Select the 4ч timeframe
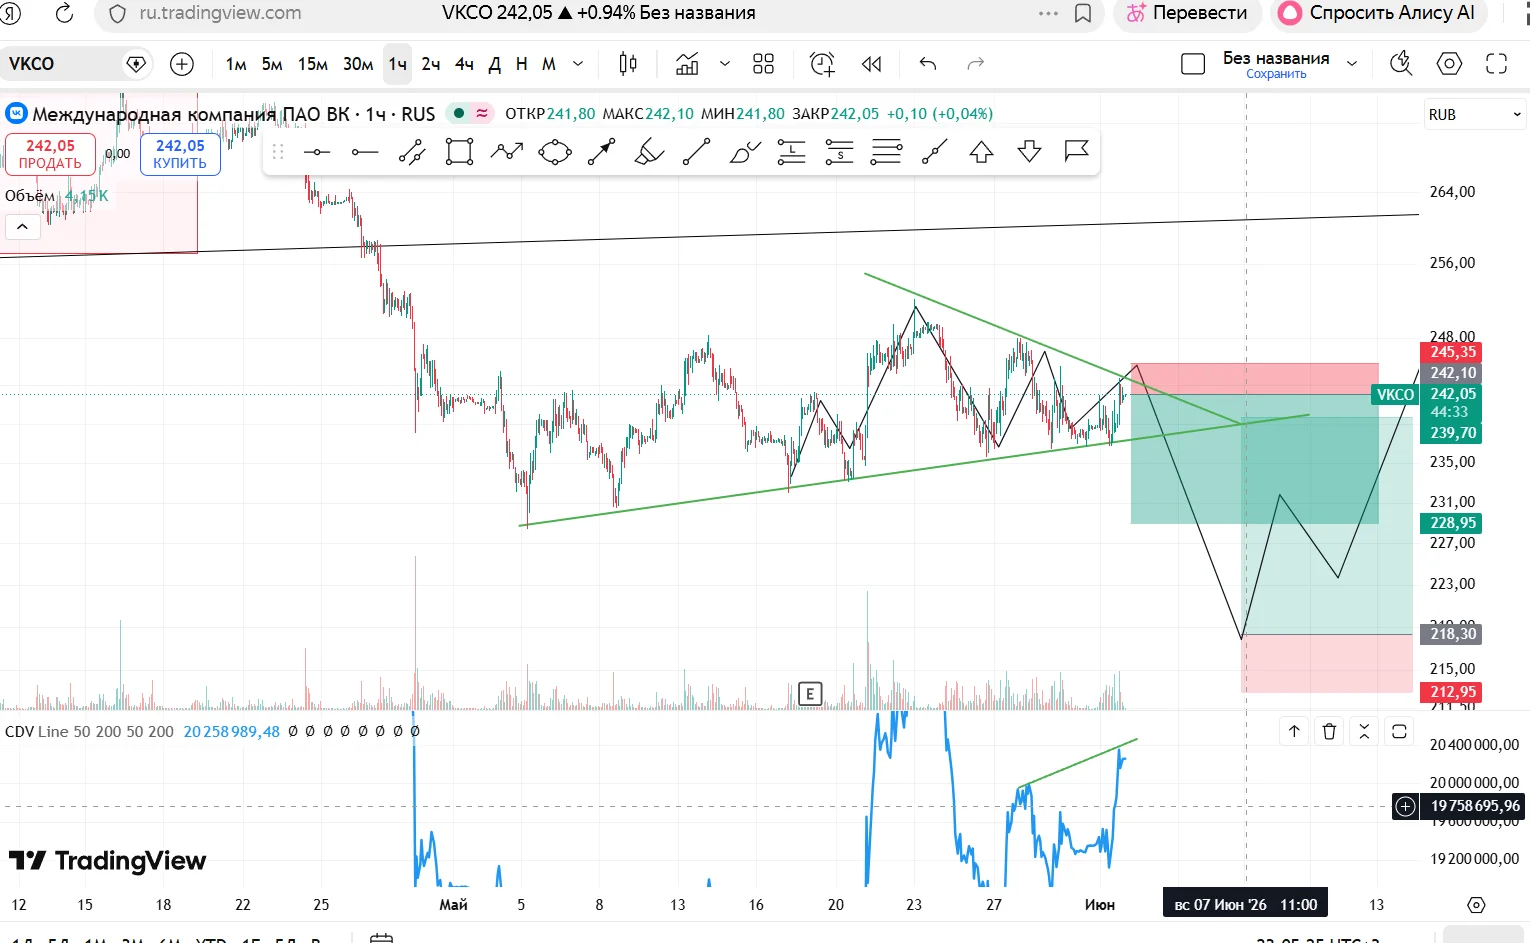Image resolution: width=1530 pixels, height=943 pixels. tap(464, 64)
